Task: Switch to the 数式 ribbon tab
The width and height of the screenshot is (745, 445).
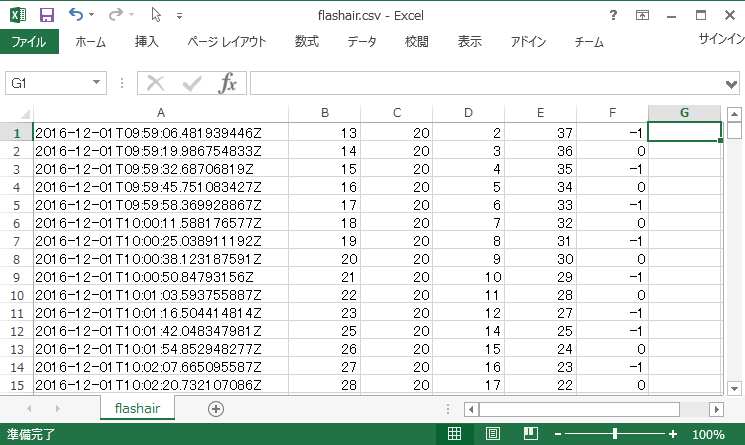Action: coord(306,42)
